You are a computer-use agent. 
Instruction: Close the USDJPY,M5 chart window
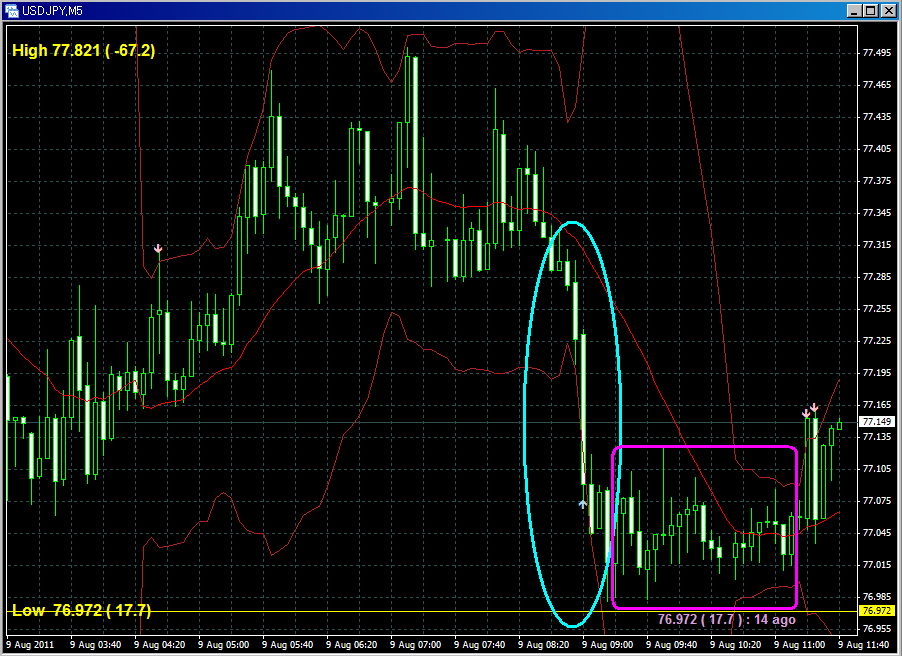(x=887, y=10)
